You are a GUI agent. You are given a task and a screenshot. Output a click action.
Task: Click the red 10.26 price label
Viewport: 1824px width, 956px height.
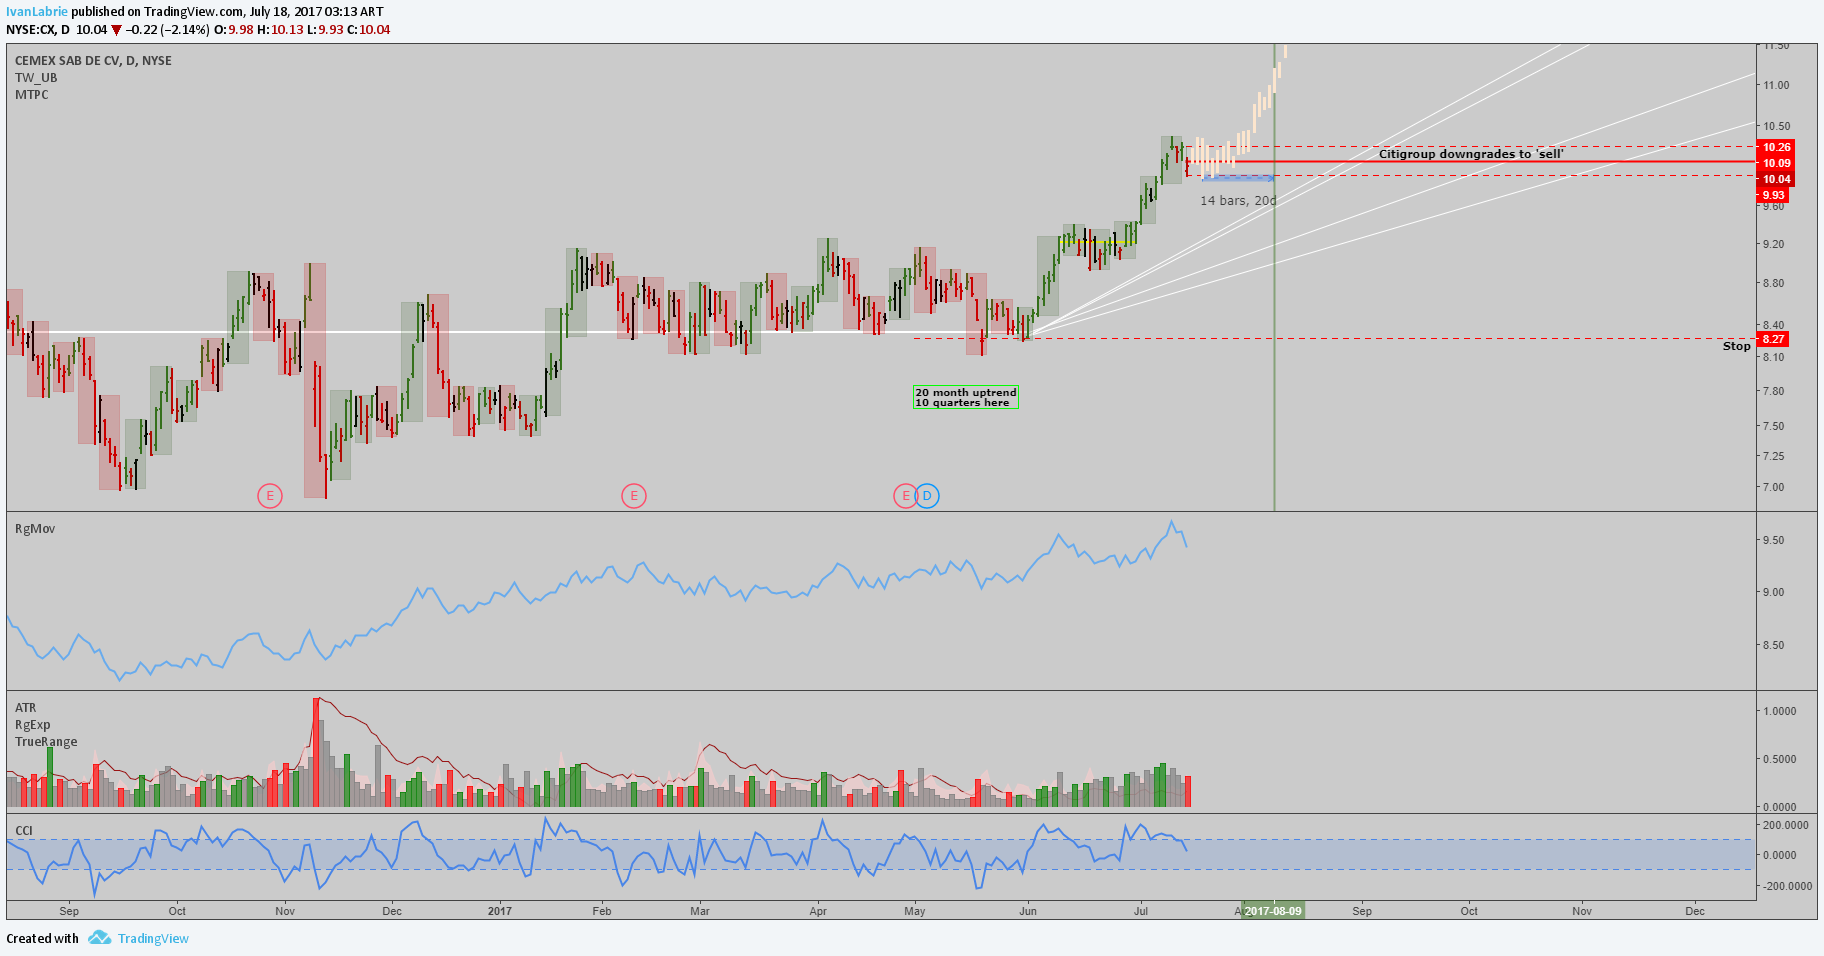(x=1776, y=147)
